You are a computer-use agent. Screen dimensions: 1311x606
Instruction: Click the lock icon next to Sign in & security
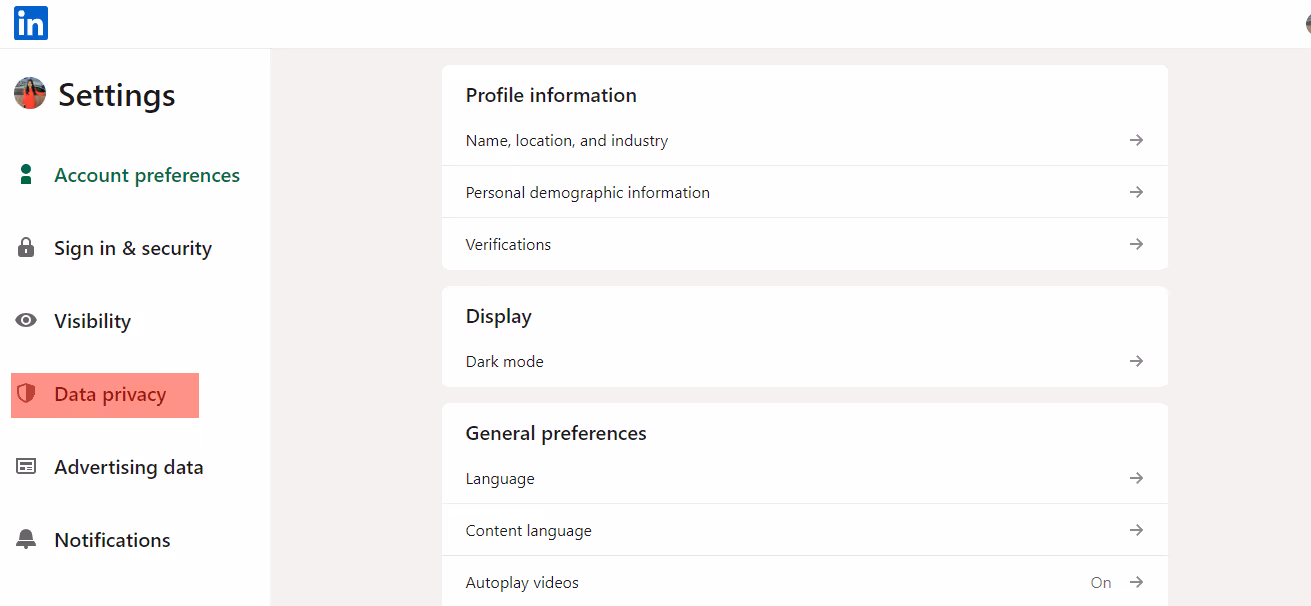pyautogui.click(x=25, y=247)
